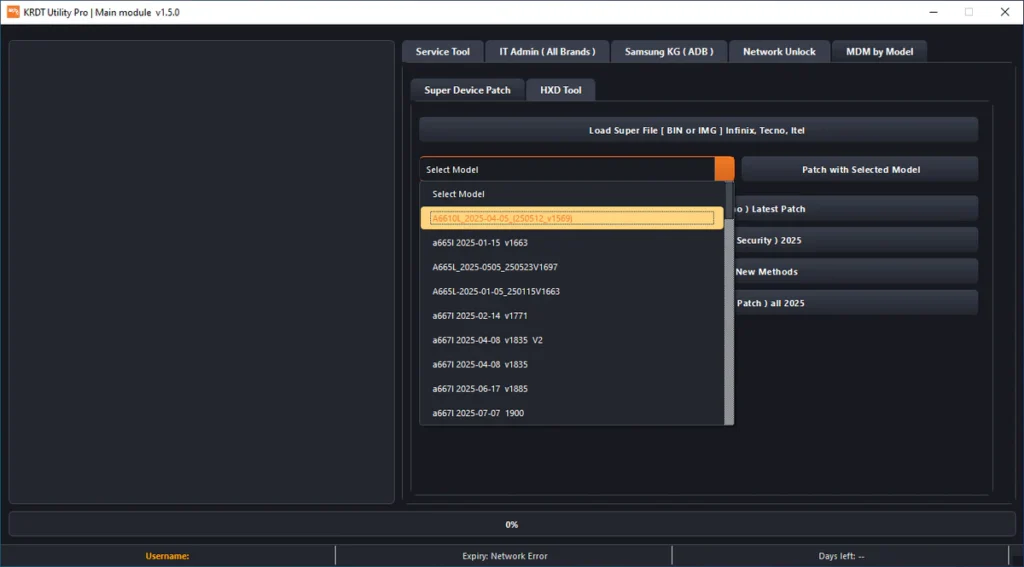The image size is (1024, 567).
Task: Collapse dropdown using orange arrow button
Action: tap(724, 169)
